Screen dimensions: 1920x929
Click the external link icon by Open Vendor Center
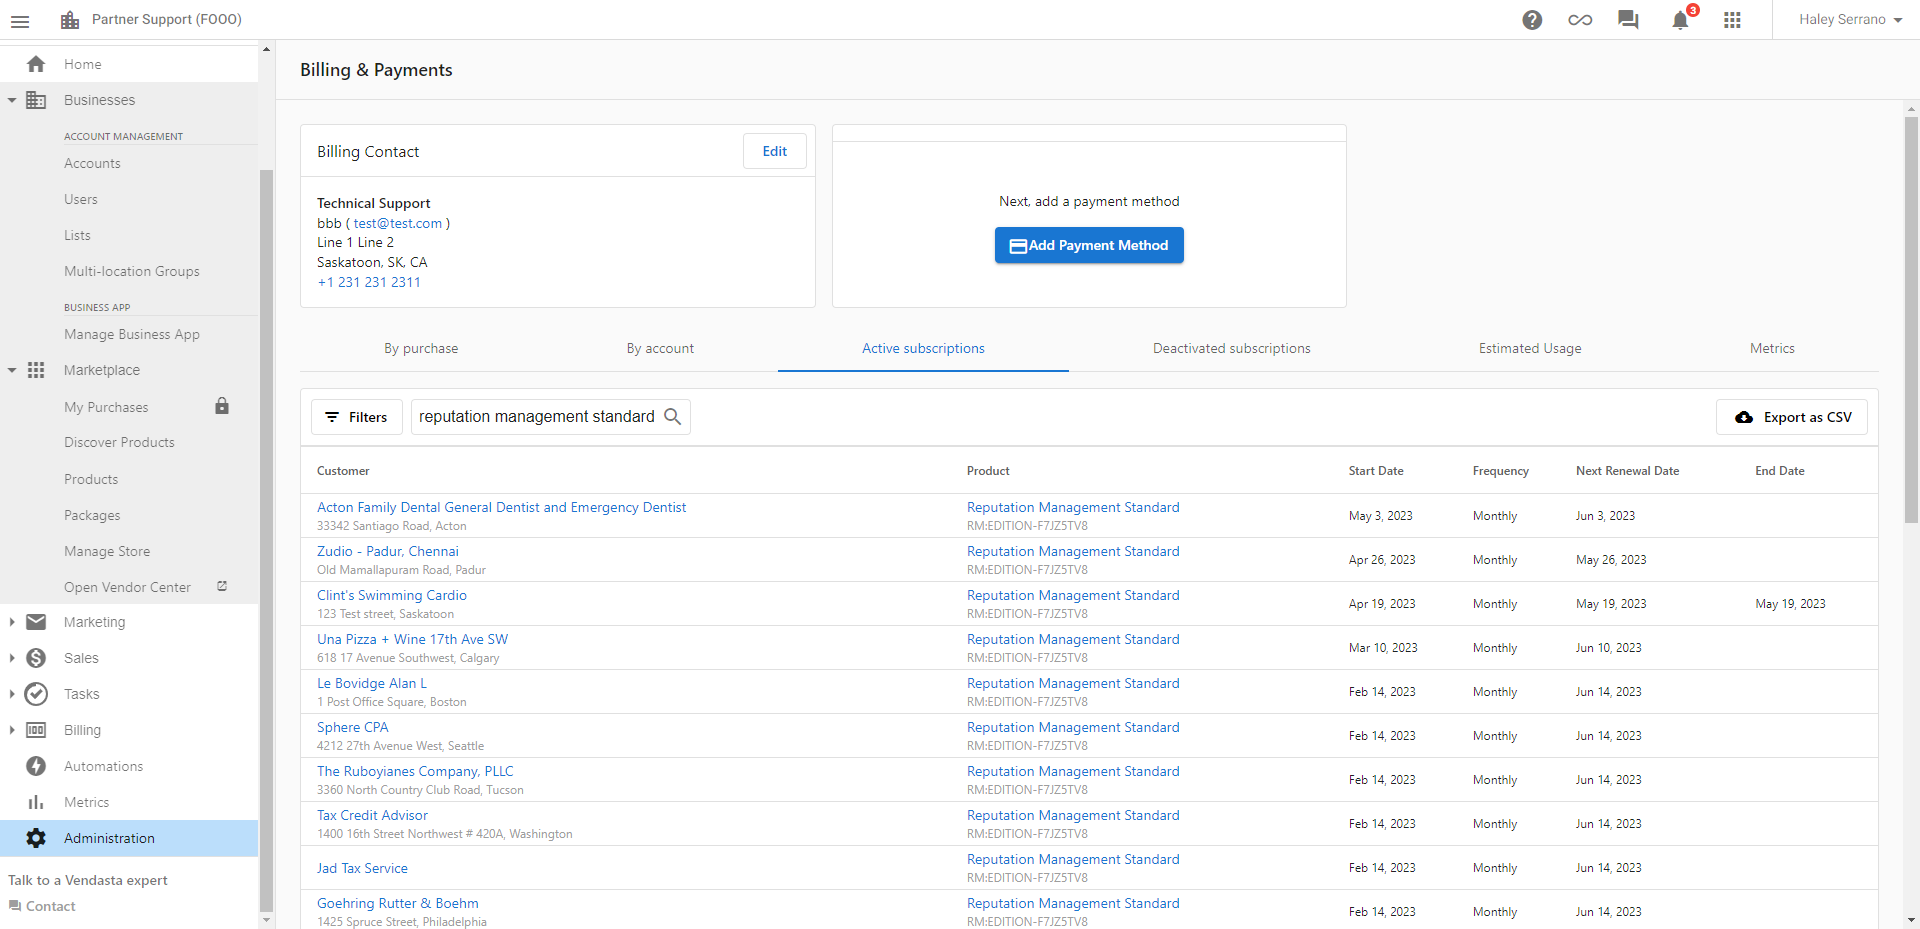pyautogui.click(x=222, y=586)
